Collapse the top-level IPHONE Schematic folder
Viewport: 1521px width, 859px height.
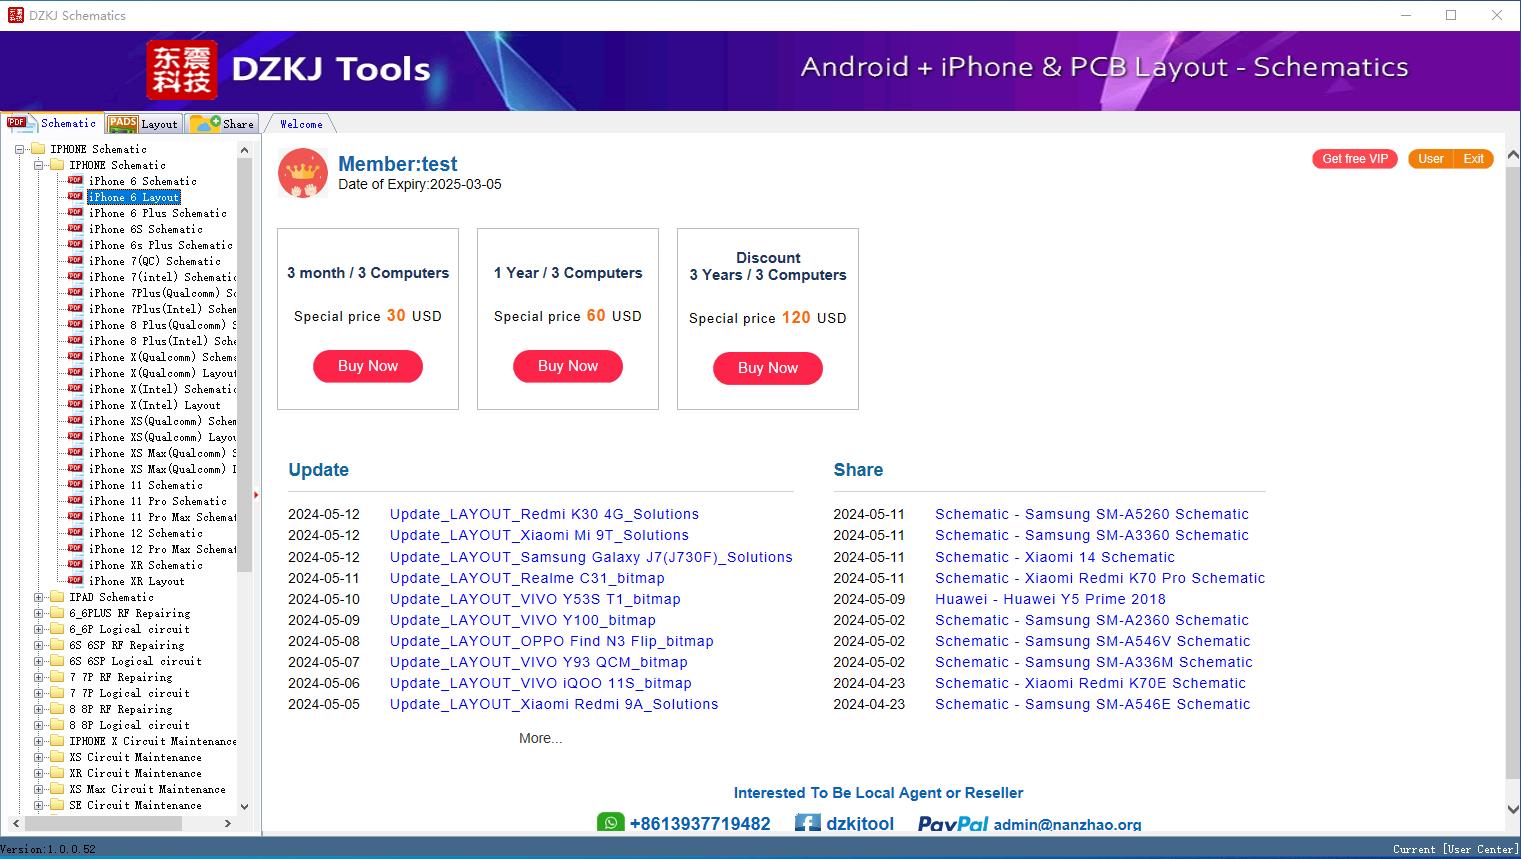click(x=20, y=149)
